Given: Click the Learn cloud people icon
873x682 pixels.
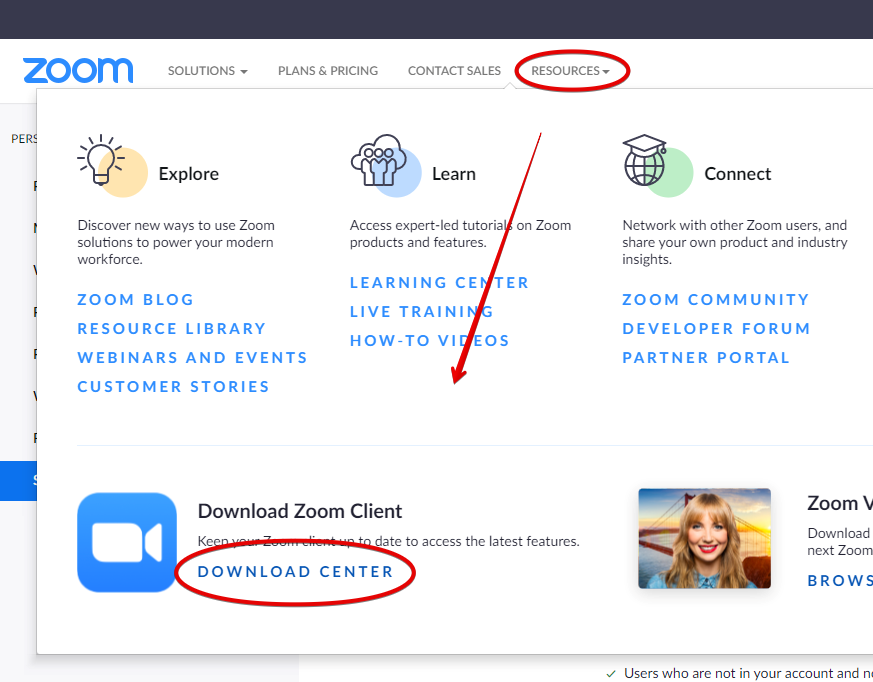Looking at the screenshot, I should (x=377, y=161).
